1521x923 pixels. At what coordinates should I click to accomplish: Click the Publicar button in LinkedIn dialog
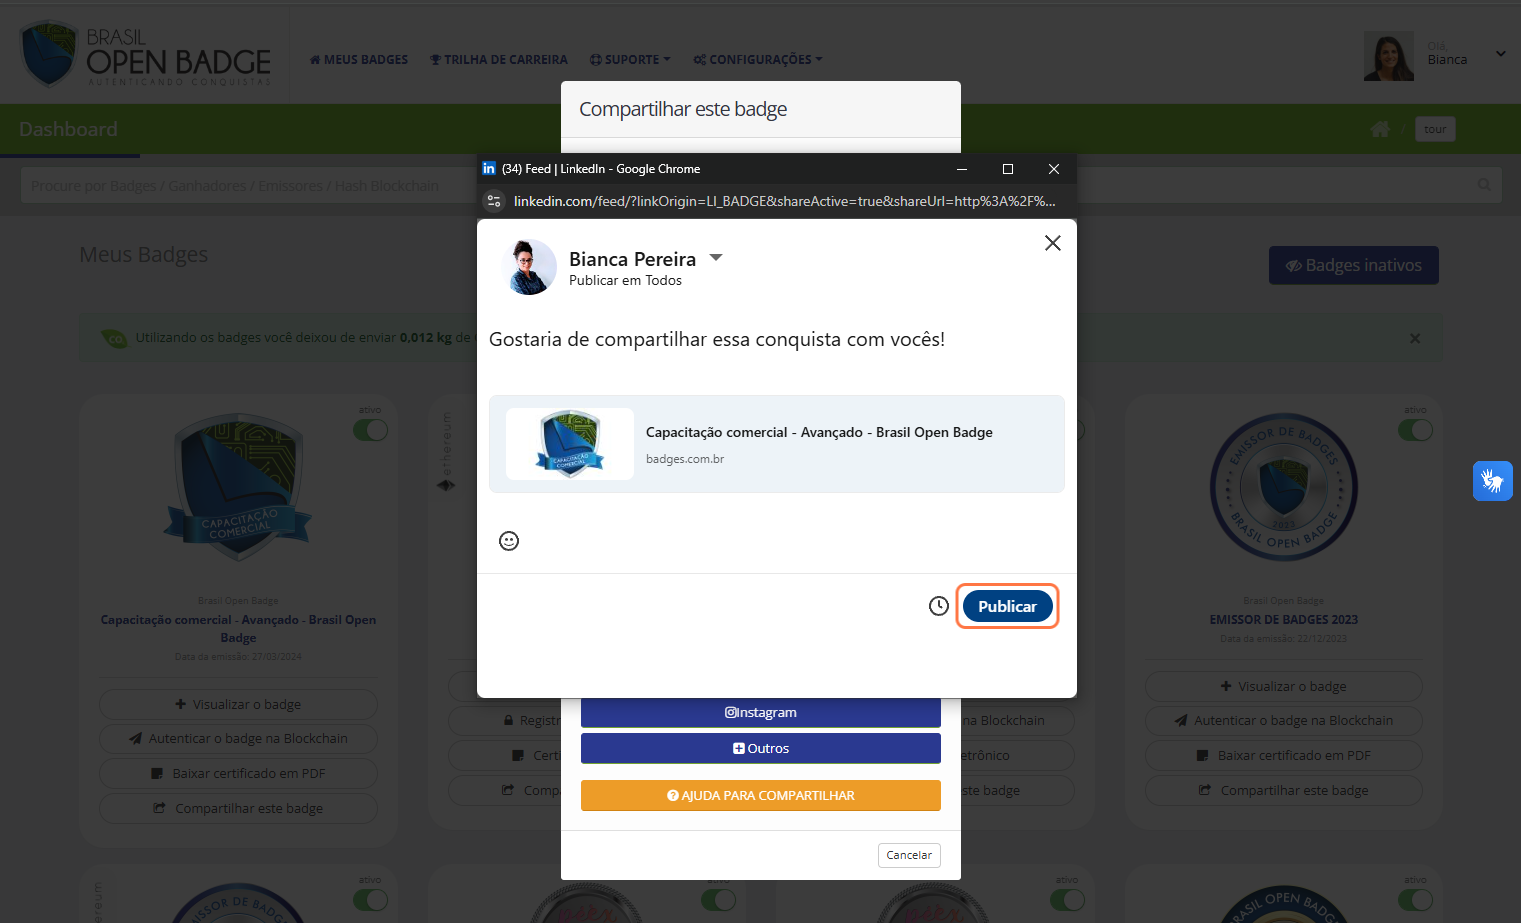pyautogui.click(x=1007, y=606)
